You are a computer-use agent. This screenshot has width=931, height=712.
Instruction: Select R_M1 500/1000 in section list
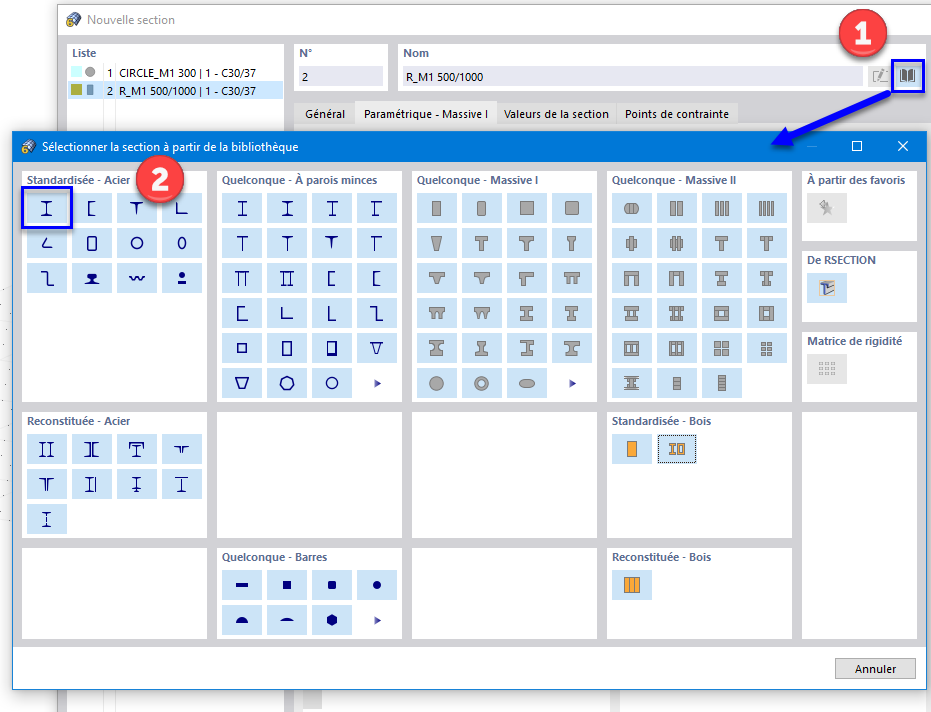point(176,90)
